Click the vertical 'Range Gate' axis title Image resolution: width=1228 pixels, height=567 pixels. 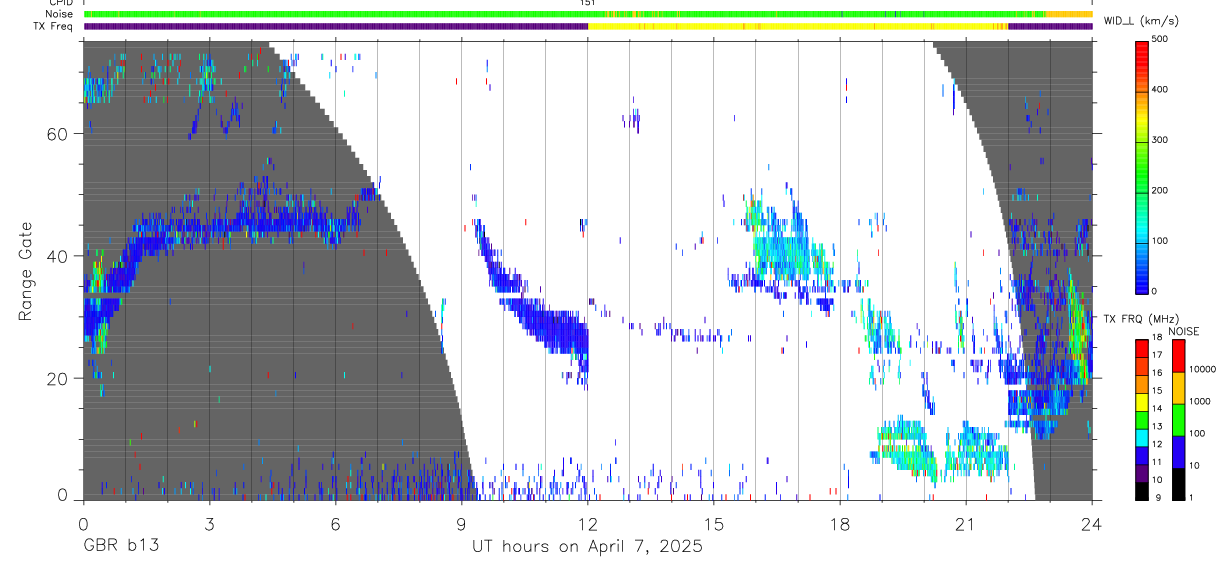point(27,271)
